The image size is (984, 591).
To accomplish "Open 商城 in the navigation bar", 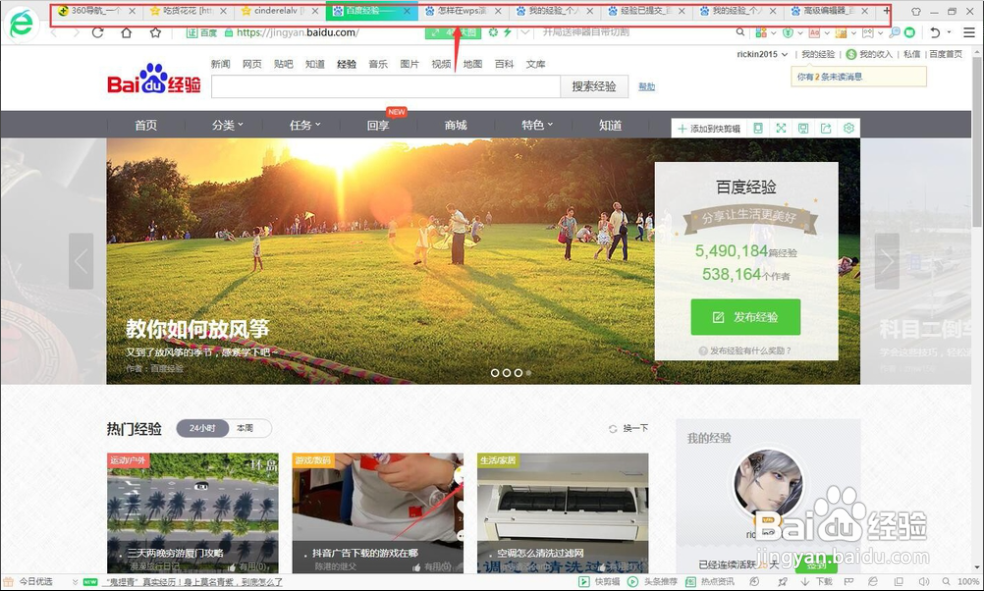I will click(456, 125).
